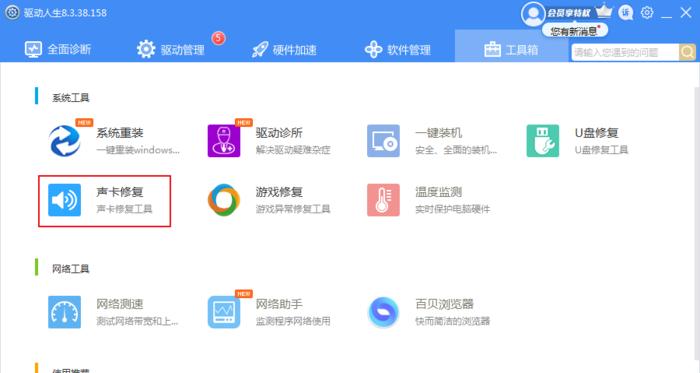
Task: Click the 会员享特权 link
Action: coord(569,13)
